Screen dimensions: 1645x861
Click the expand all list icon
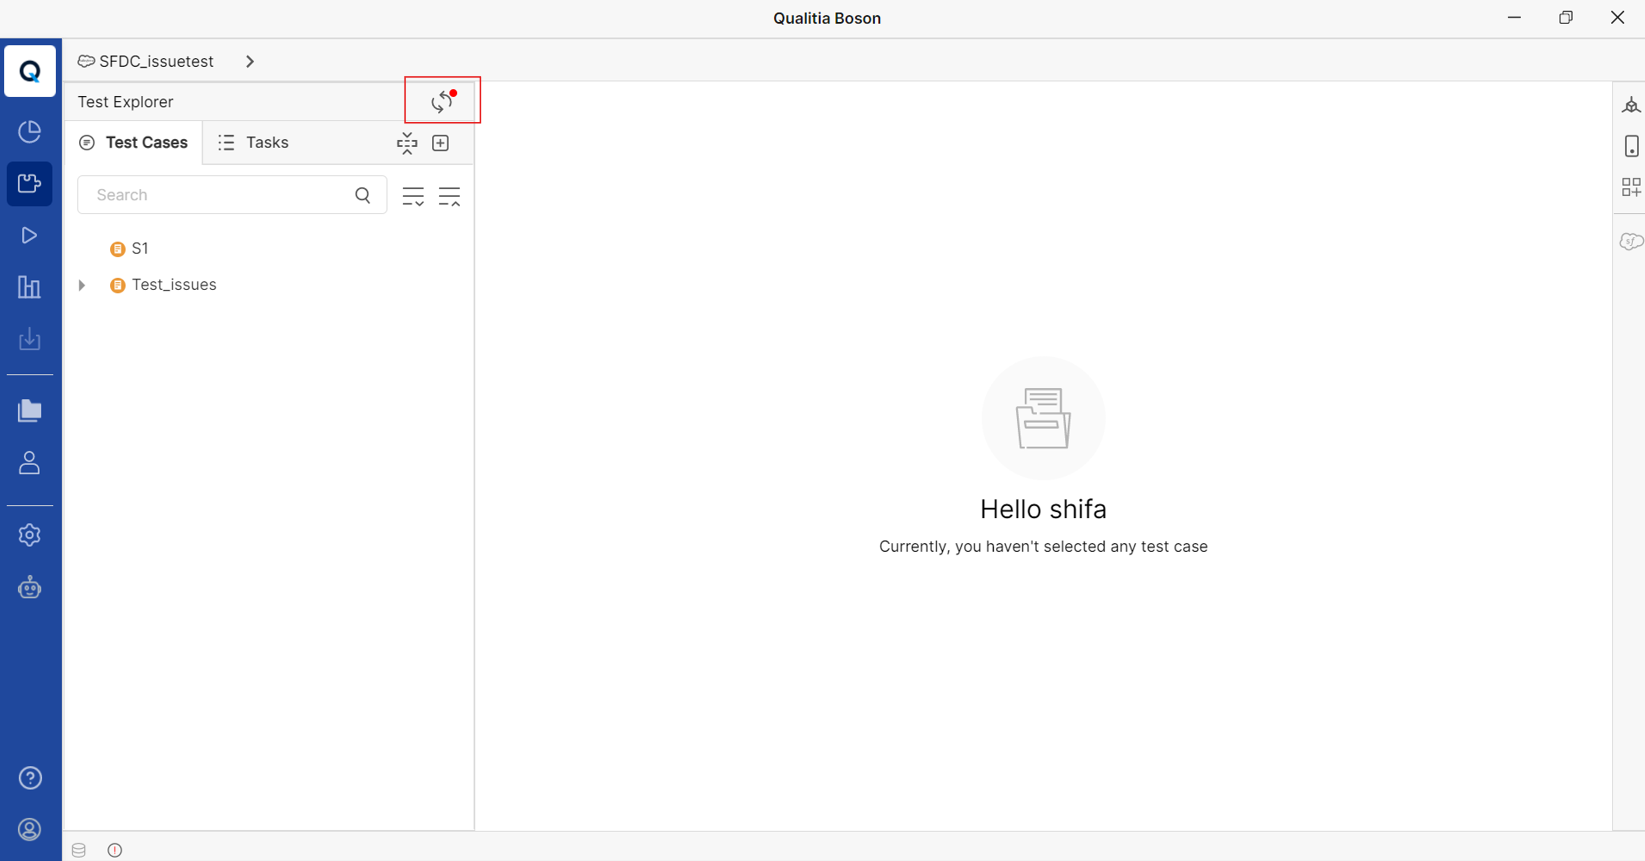click(x=413, y=196)
